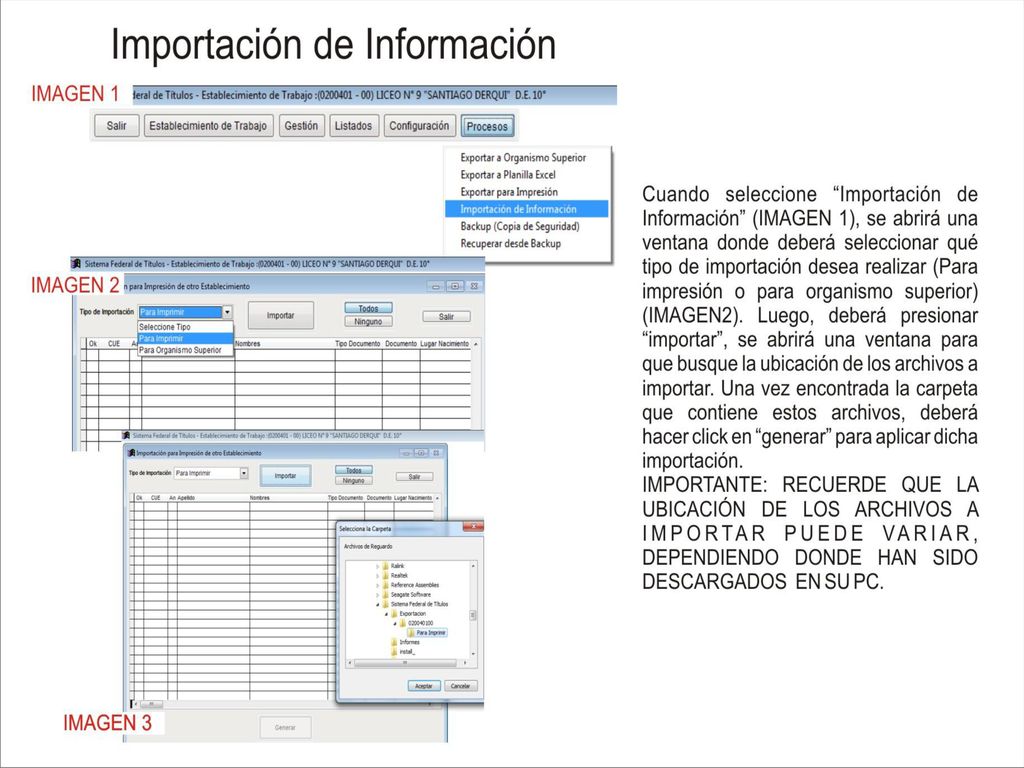Collapse Sistema Federal de Títulos folder arrow
Image resolution: width=1024 pixels, height=768 pixels.
click(x=377, y=604)
